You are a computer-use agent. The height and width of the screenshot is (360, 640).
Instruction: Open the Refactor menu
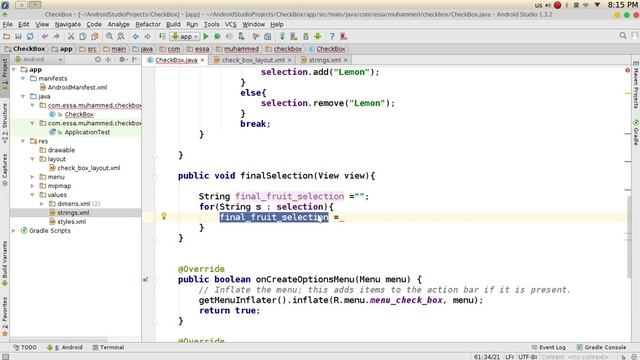click(x=148, y=24)
